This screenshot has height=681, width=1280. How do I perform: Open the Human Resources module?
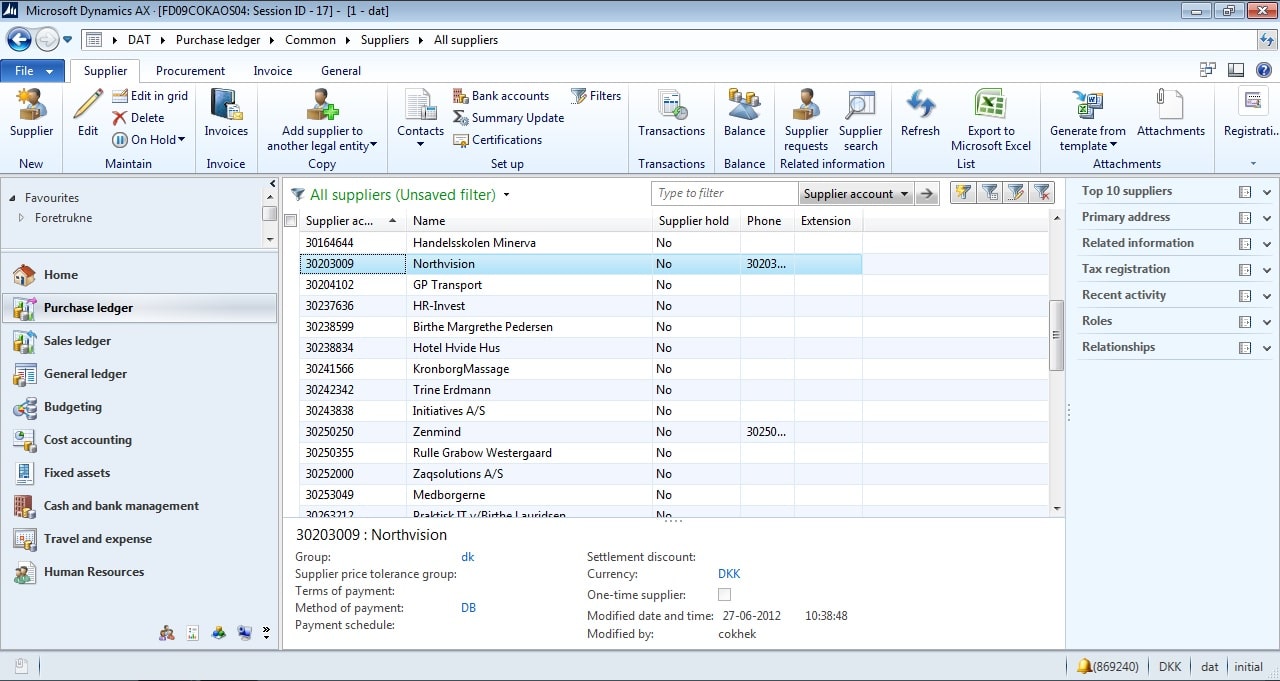pos(139,572)
